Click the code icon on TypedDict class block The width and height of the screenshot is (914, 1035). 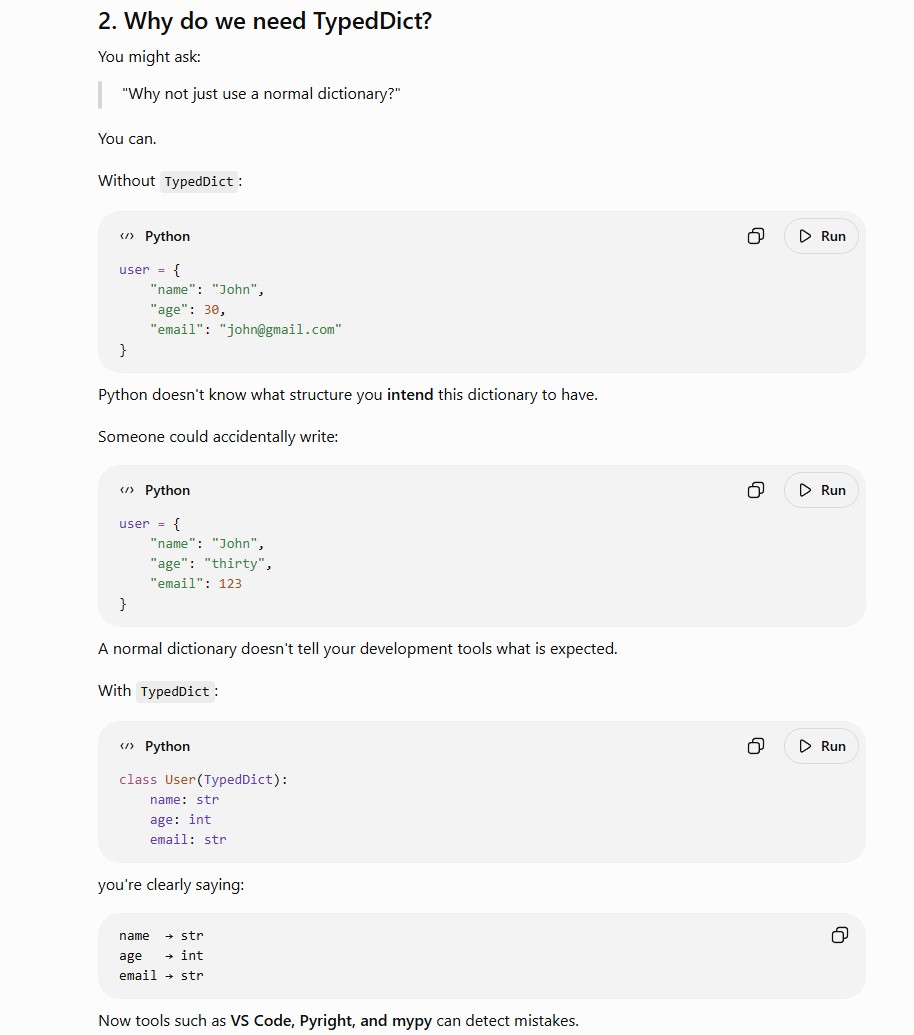coord(127,747)
